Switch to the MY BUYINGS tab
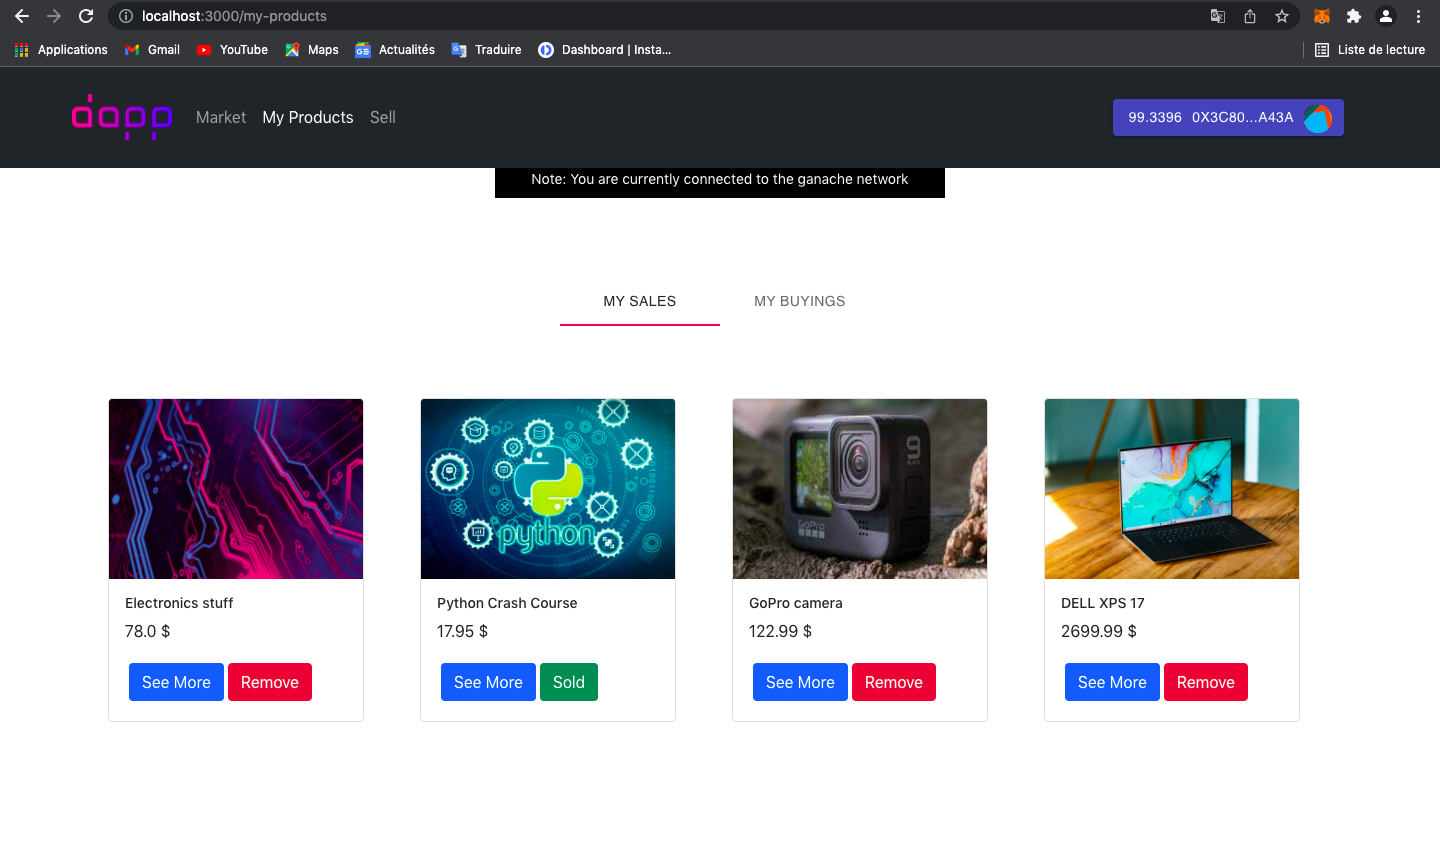Screen dimensions: 1440x856 [800, 301]
